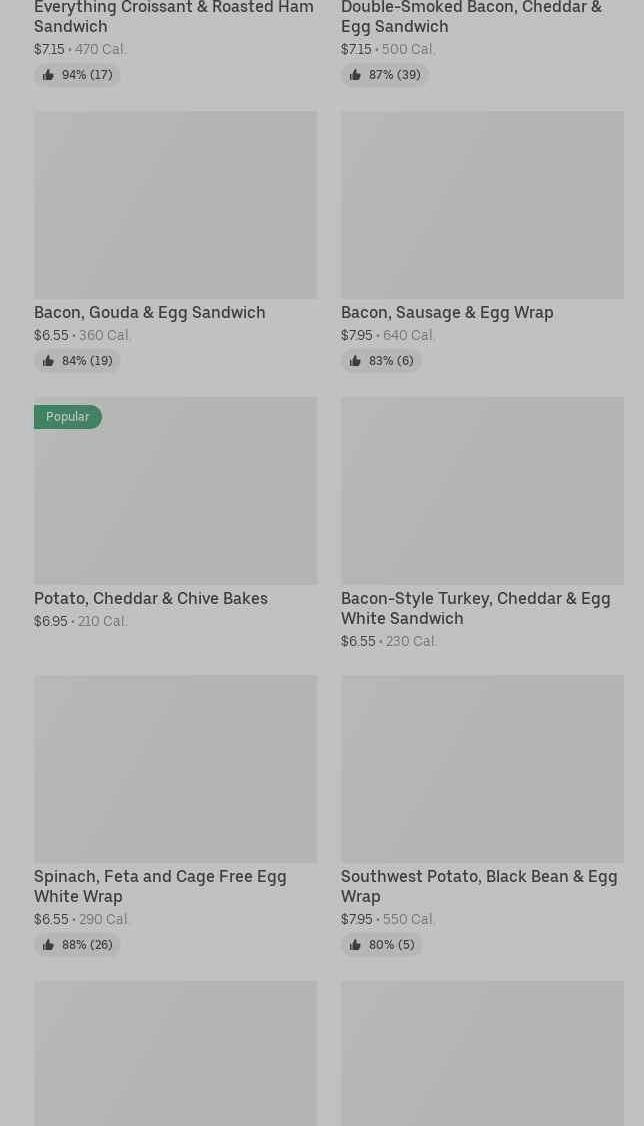The width and height of the screenshot is (644, 1126).
Task: Click thumbs-up icon for Double-Smoked Bacon sandwich
Action: [355, 75]
